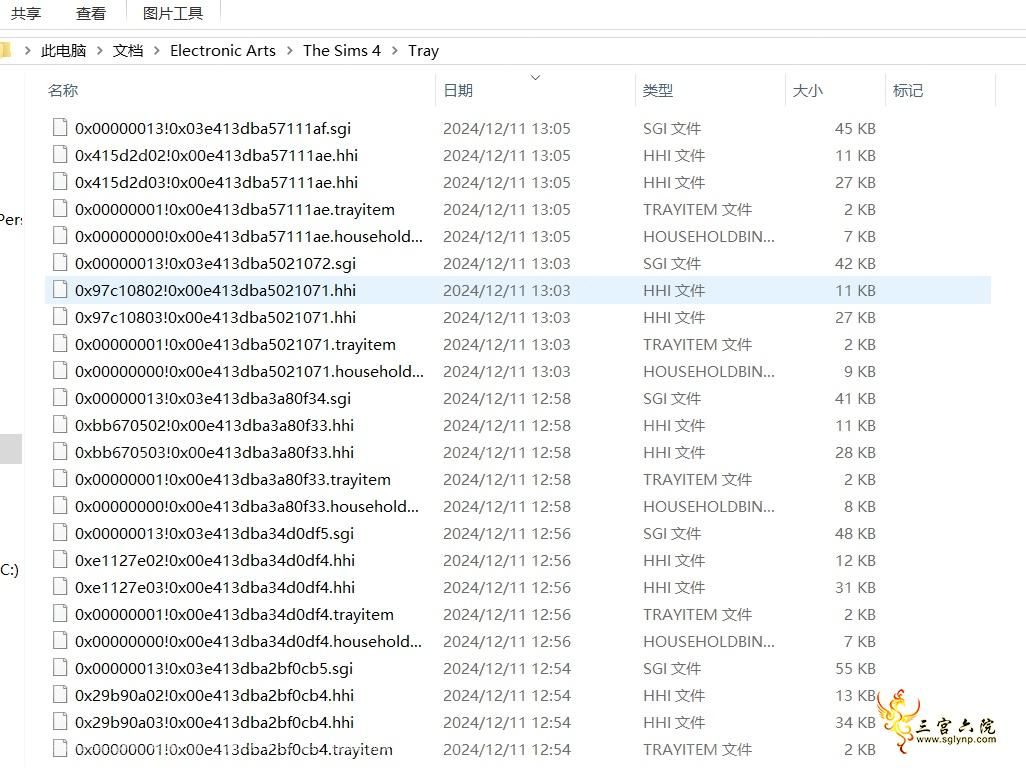
Task: Click file icon of 0x00000001!0x00e413dba57111ae.trayitem
Action: coord(60,209)
